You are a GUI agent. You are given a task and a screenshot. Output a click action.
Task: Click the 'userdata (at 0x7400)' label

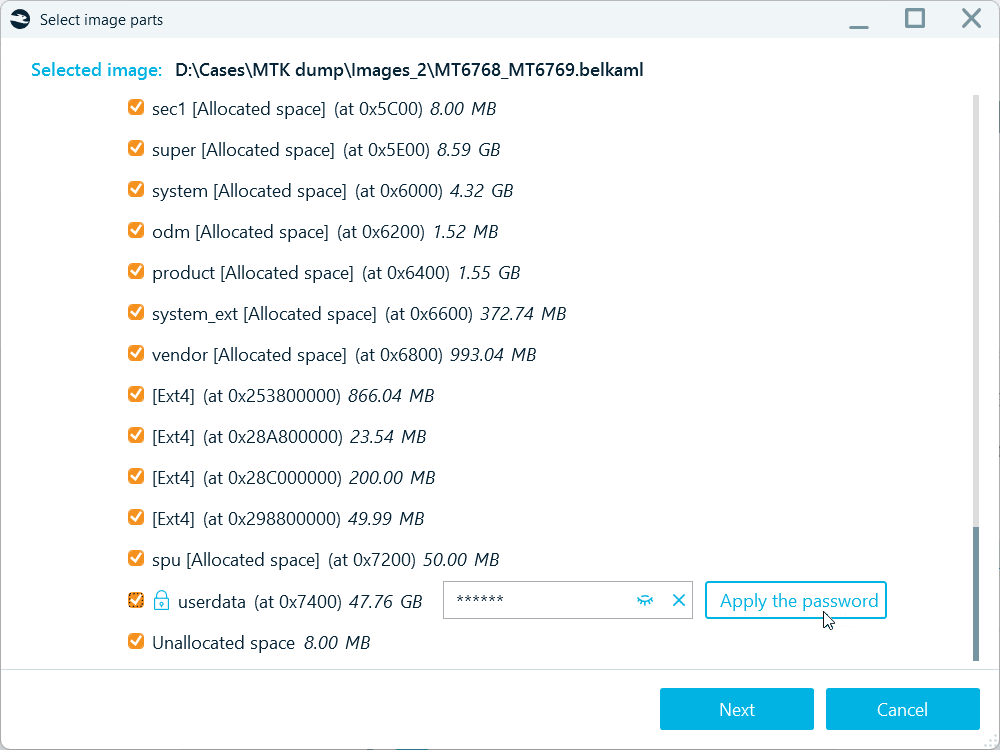coord(260,601)
